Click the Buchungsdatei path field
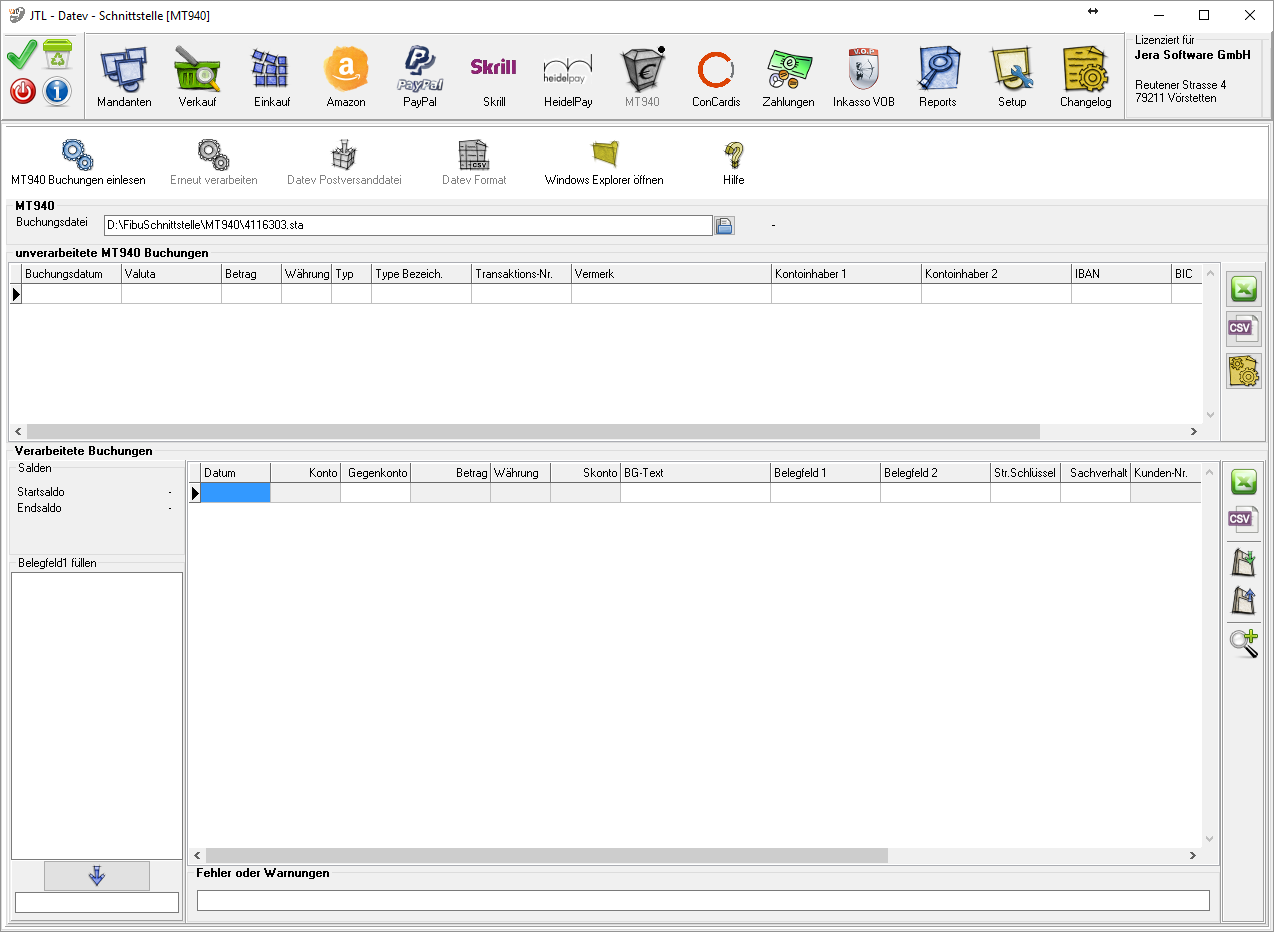Screen dimensions: 1274x932 [408, 226]
